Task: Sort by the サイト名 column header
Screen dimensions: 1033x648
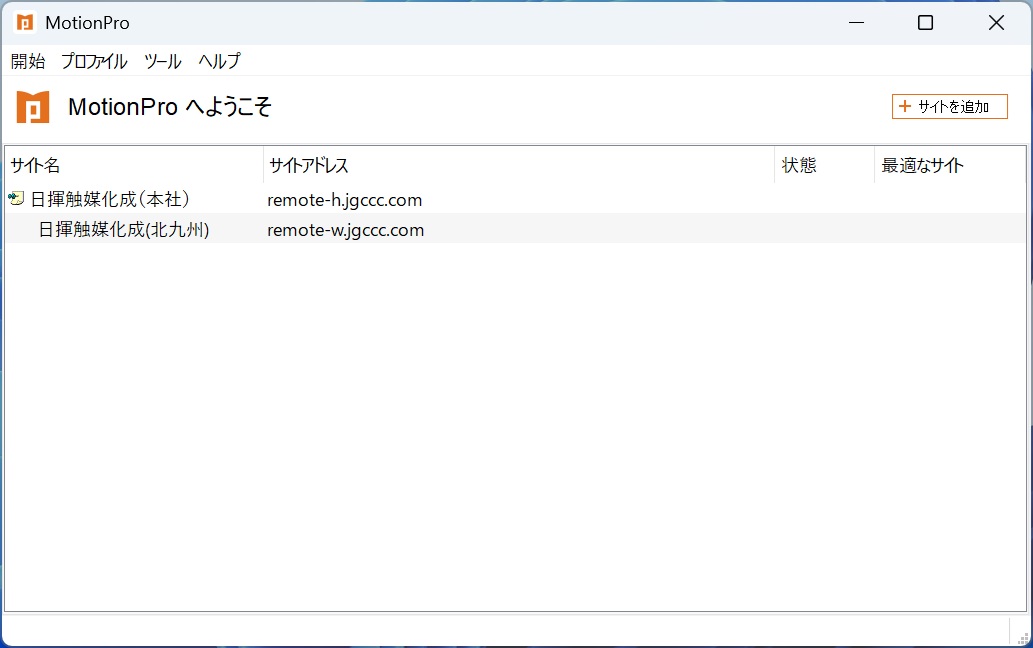Action: (134, 165)
